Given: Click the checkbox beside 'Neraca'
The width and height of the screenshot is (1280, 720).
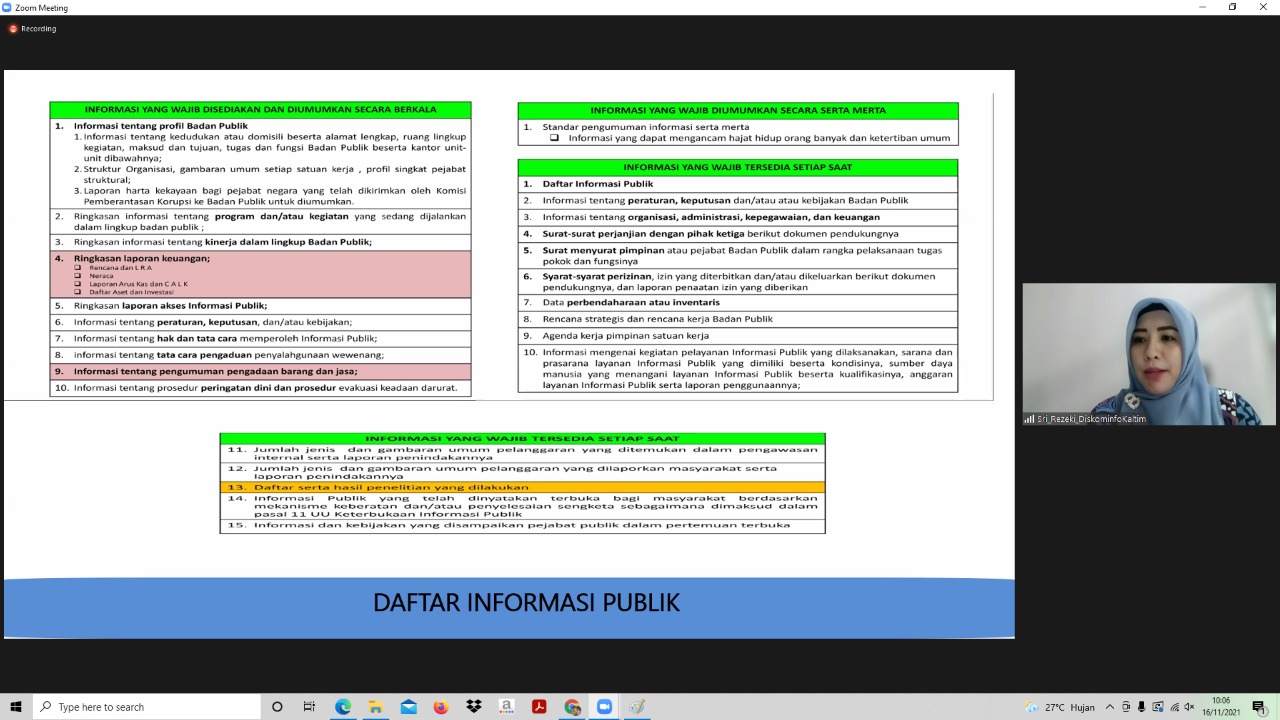Looking at the screenshot, I should (x=78, y=276).
